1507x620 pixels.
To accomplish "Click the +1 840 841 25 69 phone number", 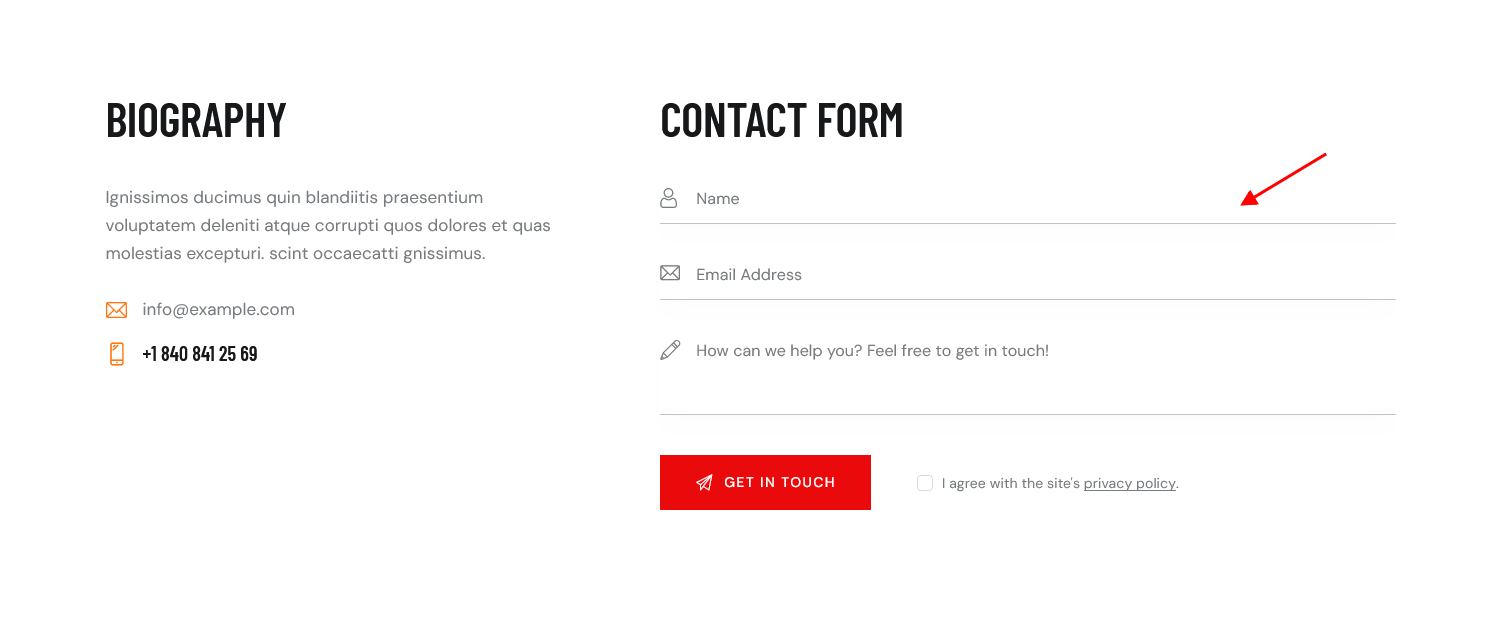I will coord(200,354).
